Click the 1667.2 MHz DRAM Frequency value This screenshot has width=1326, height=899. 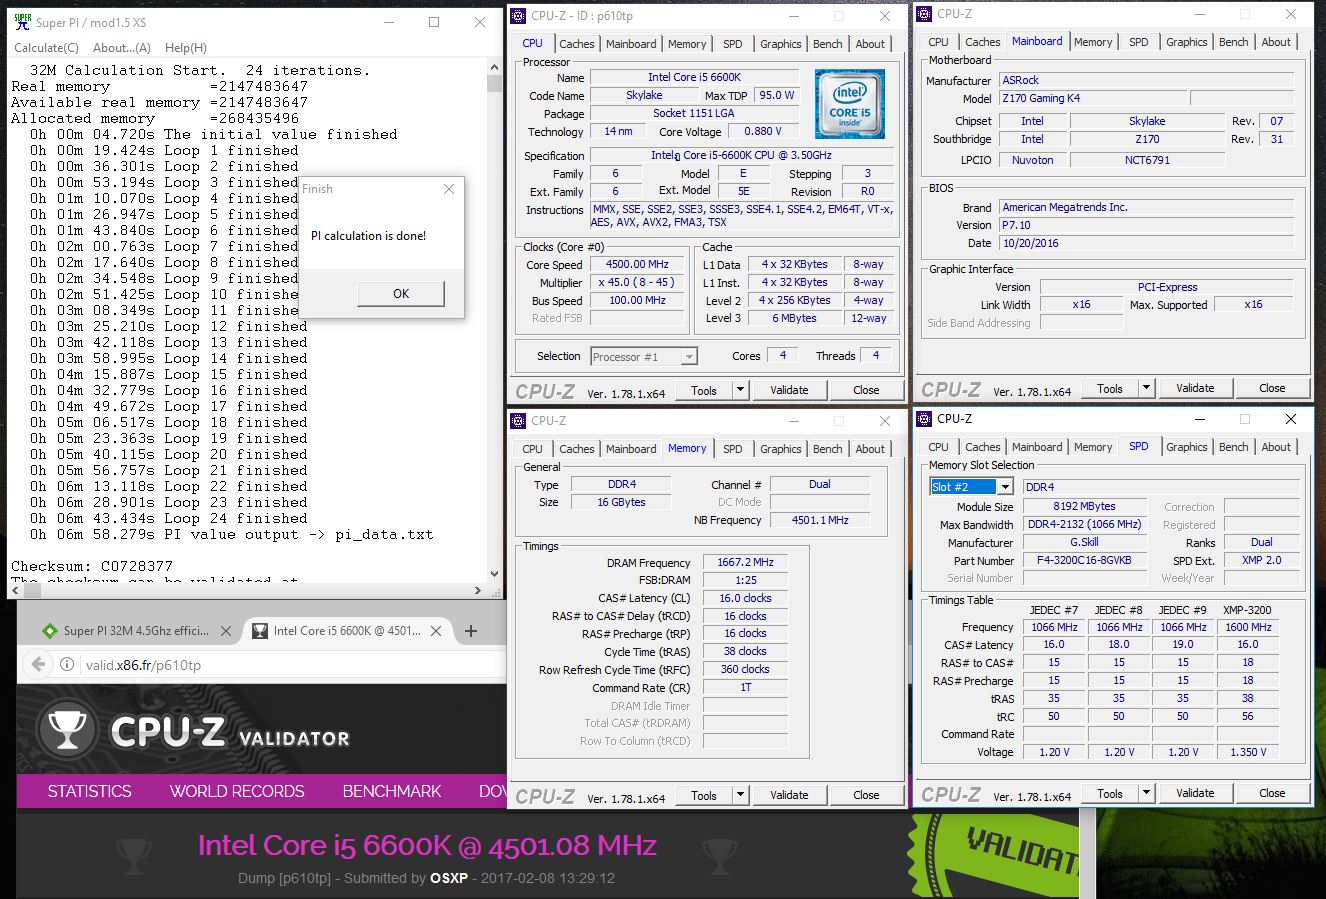click(745, 563)
